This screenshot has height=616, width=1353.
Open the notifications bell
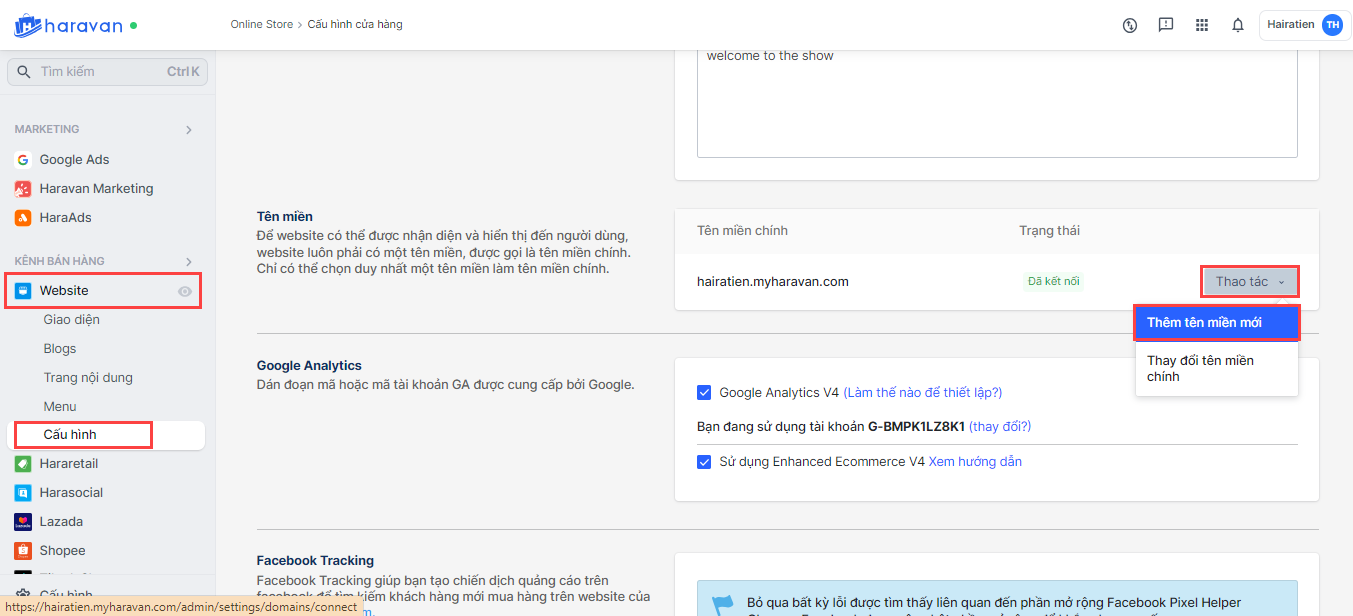(1238, 25)
